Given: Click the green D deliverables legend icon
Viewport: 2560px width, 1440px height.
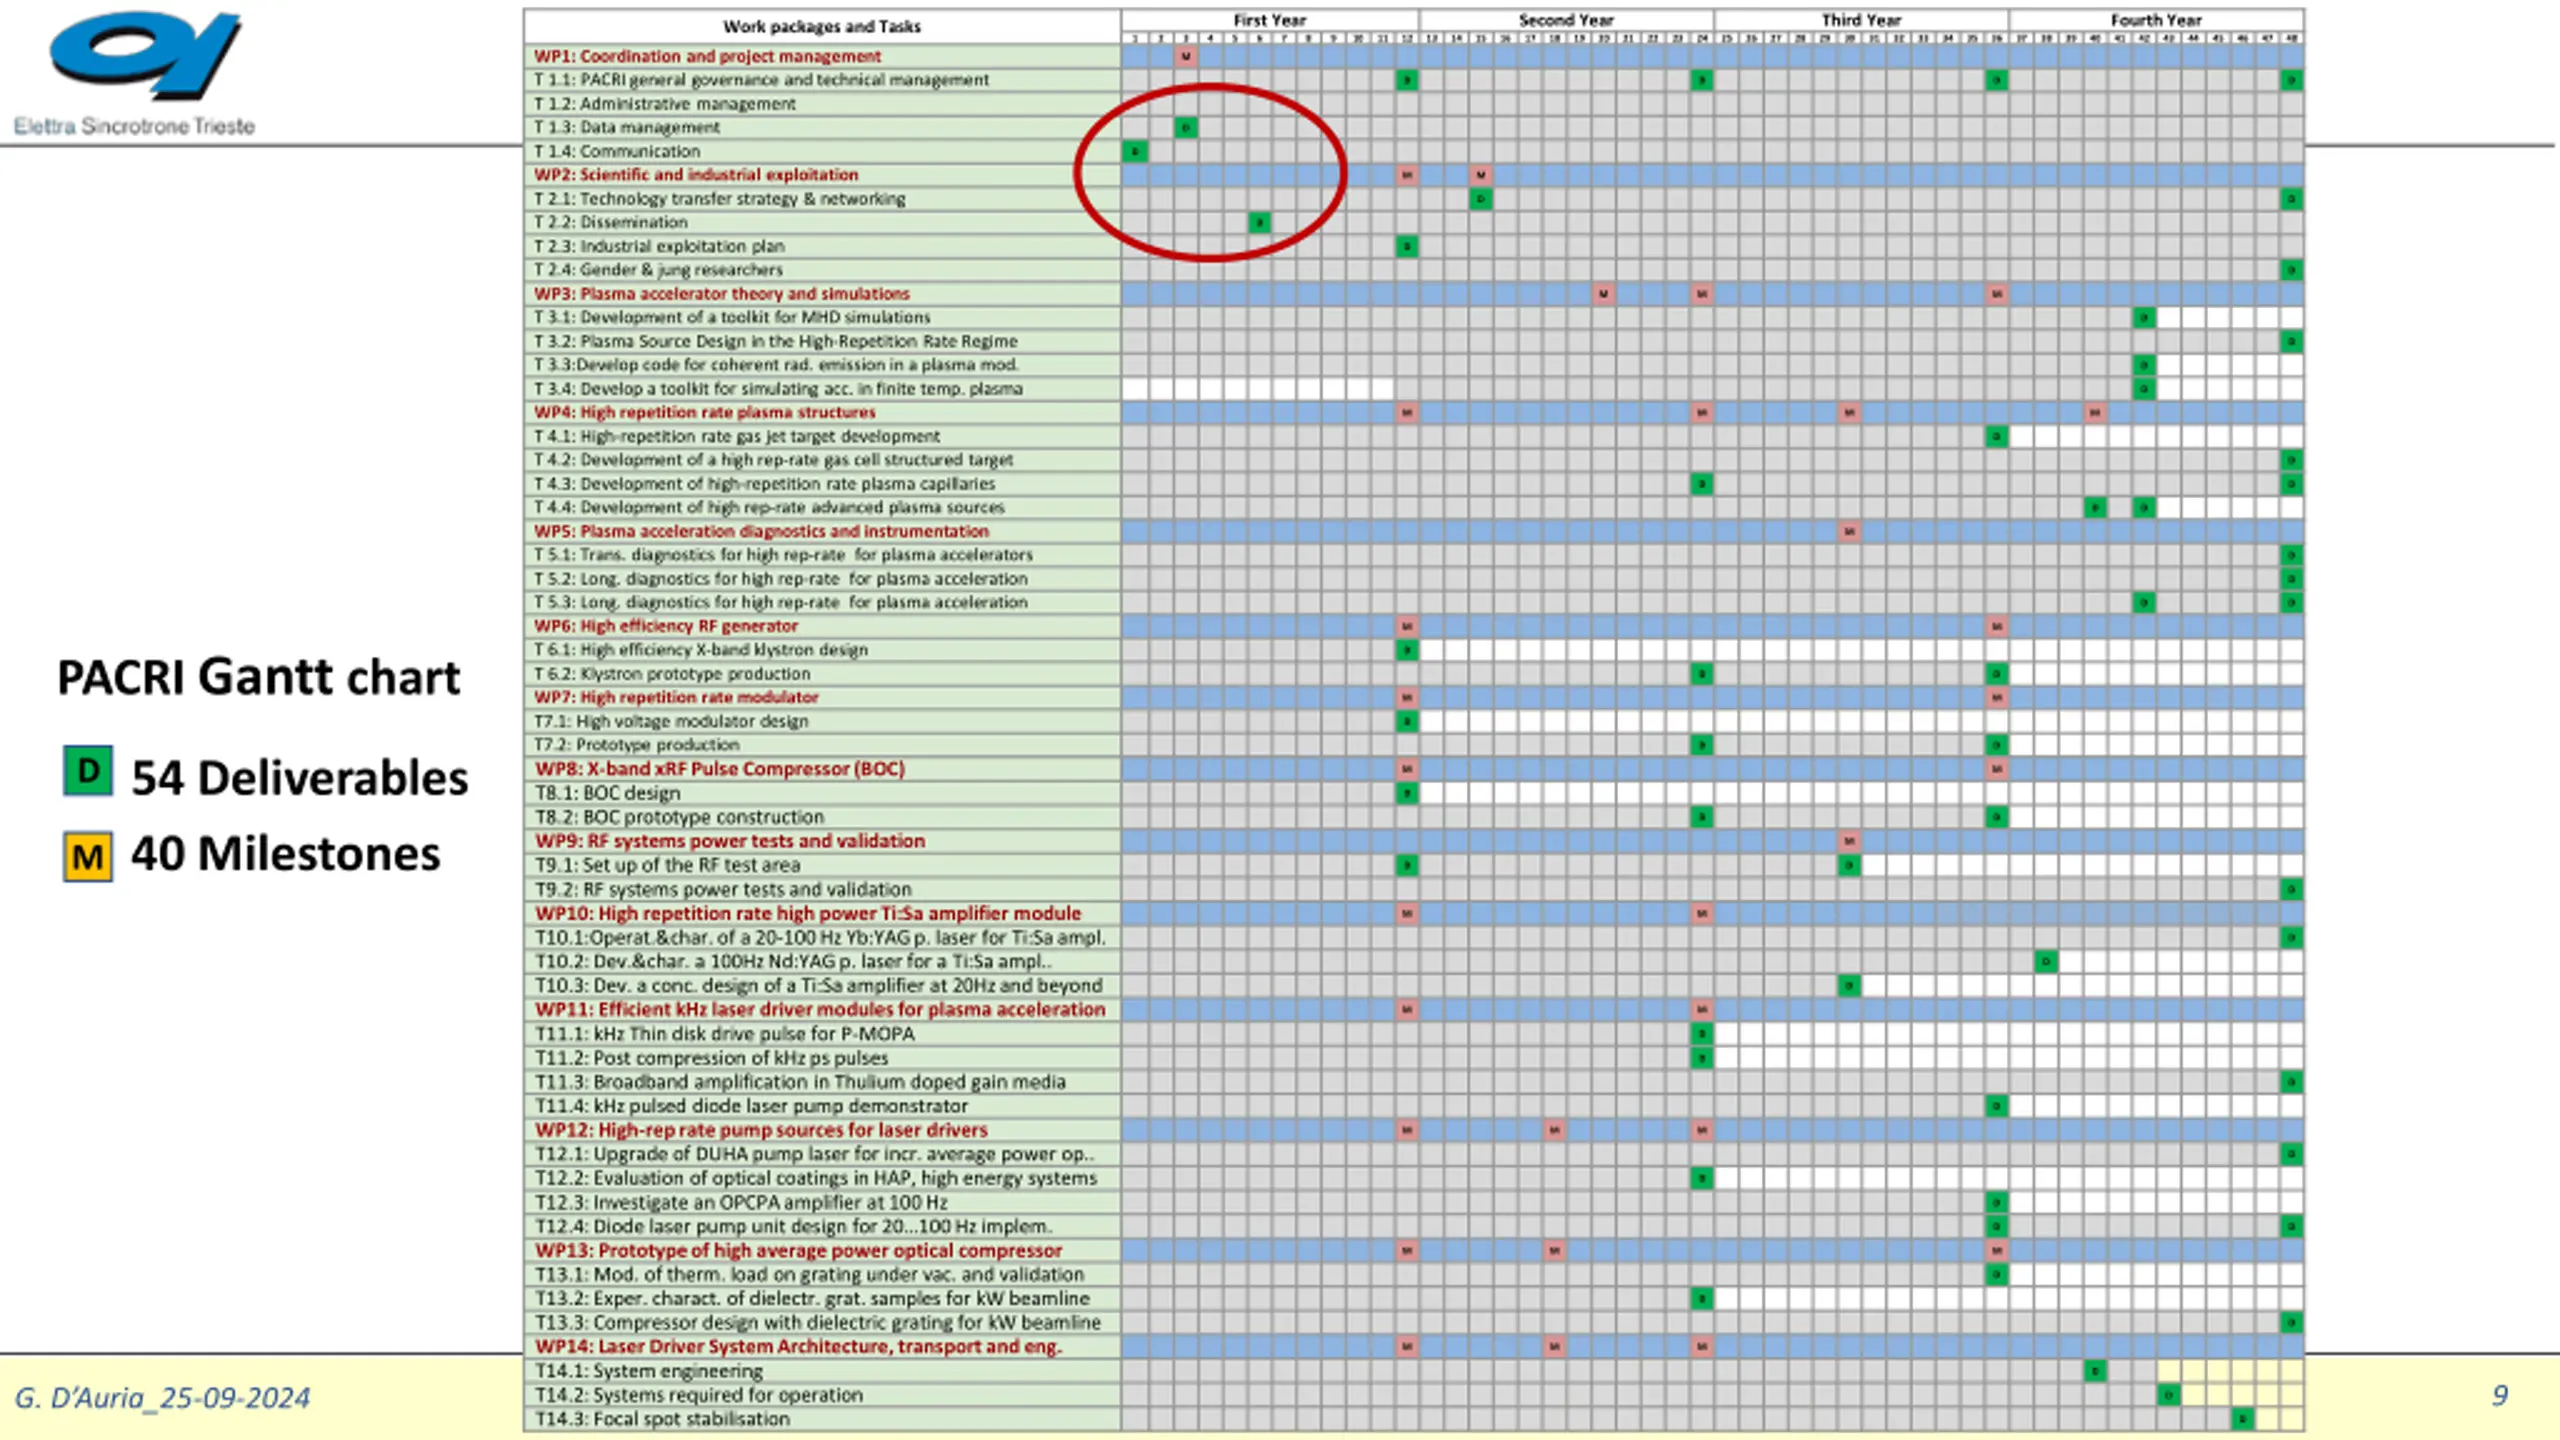Looking at the screenshot, I should 88,771.
